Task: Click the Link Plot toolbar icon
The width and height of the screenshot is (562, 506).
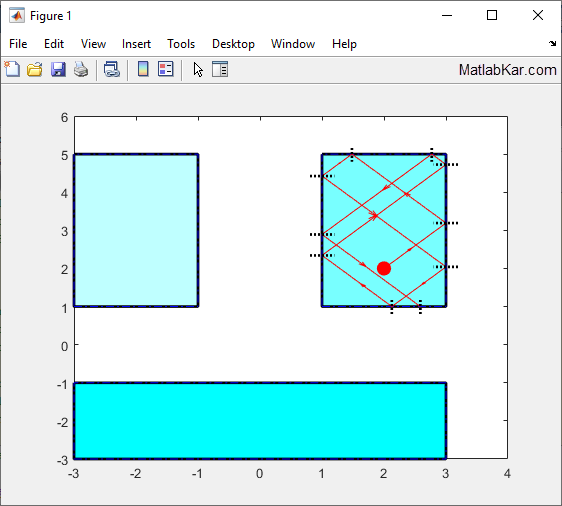Action: (112, 69)
